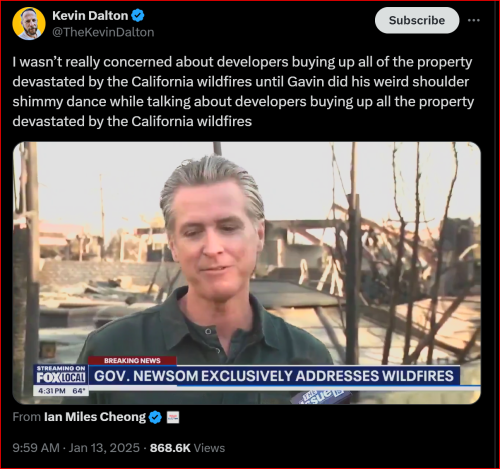Click the GOV. NEWSOM EXCLUSIVELY ADDRESSES WILDFIRES banner
The image size is (500, 469).
[274, 376]
